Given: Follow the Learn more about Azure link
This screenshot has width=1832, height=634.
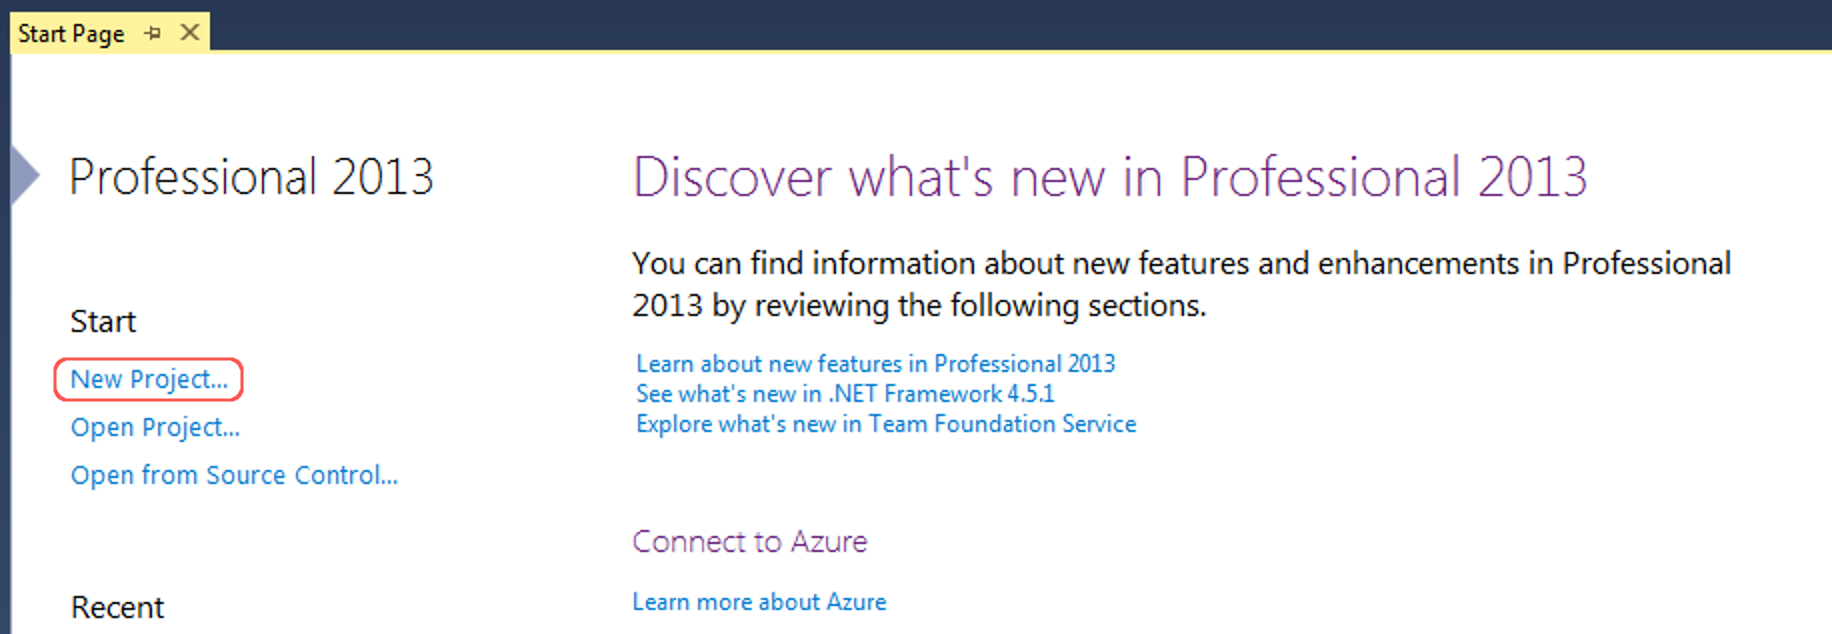Looking at the screenshot, I should 759,602.
